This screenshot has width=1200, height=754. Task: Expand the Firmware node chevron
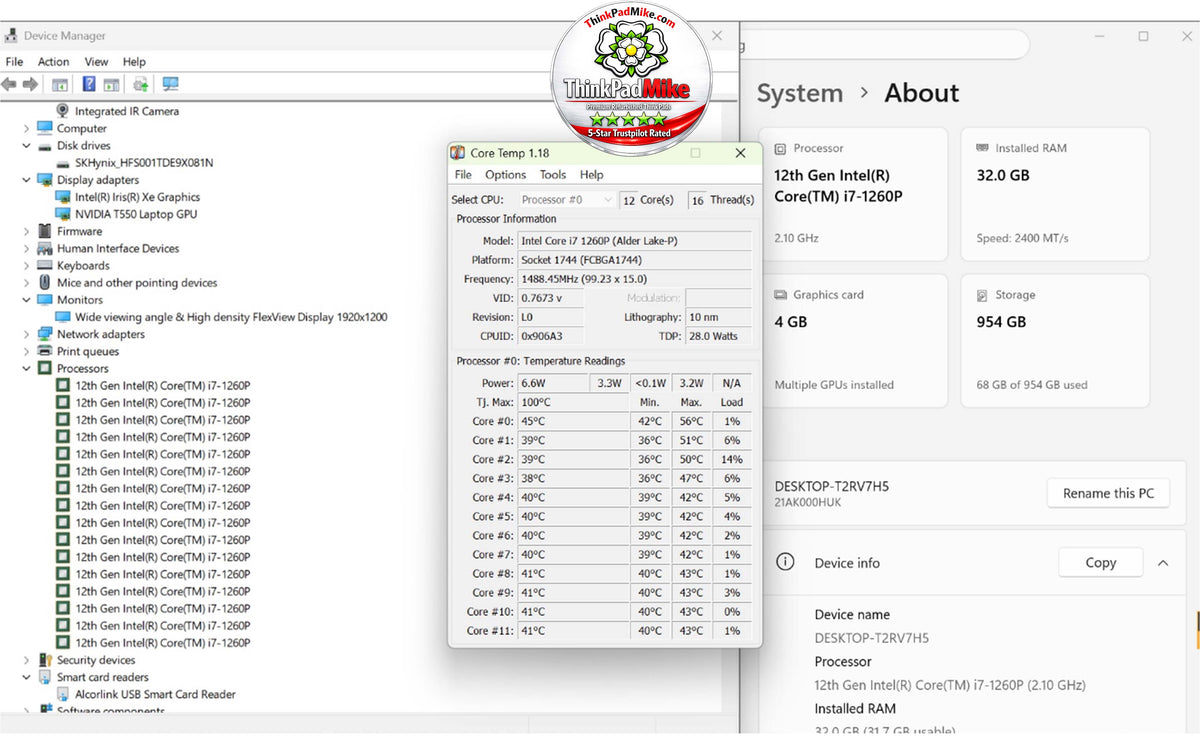pos(26,231)
